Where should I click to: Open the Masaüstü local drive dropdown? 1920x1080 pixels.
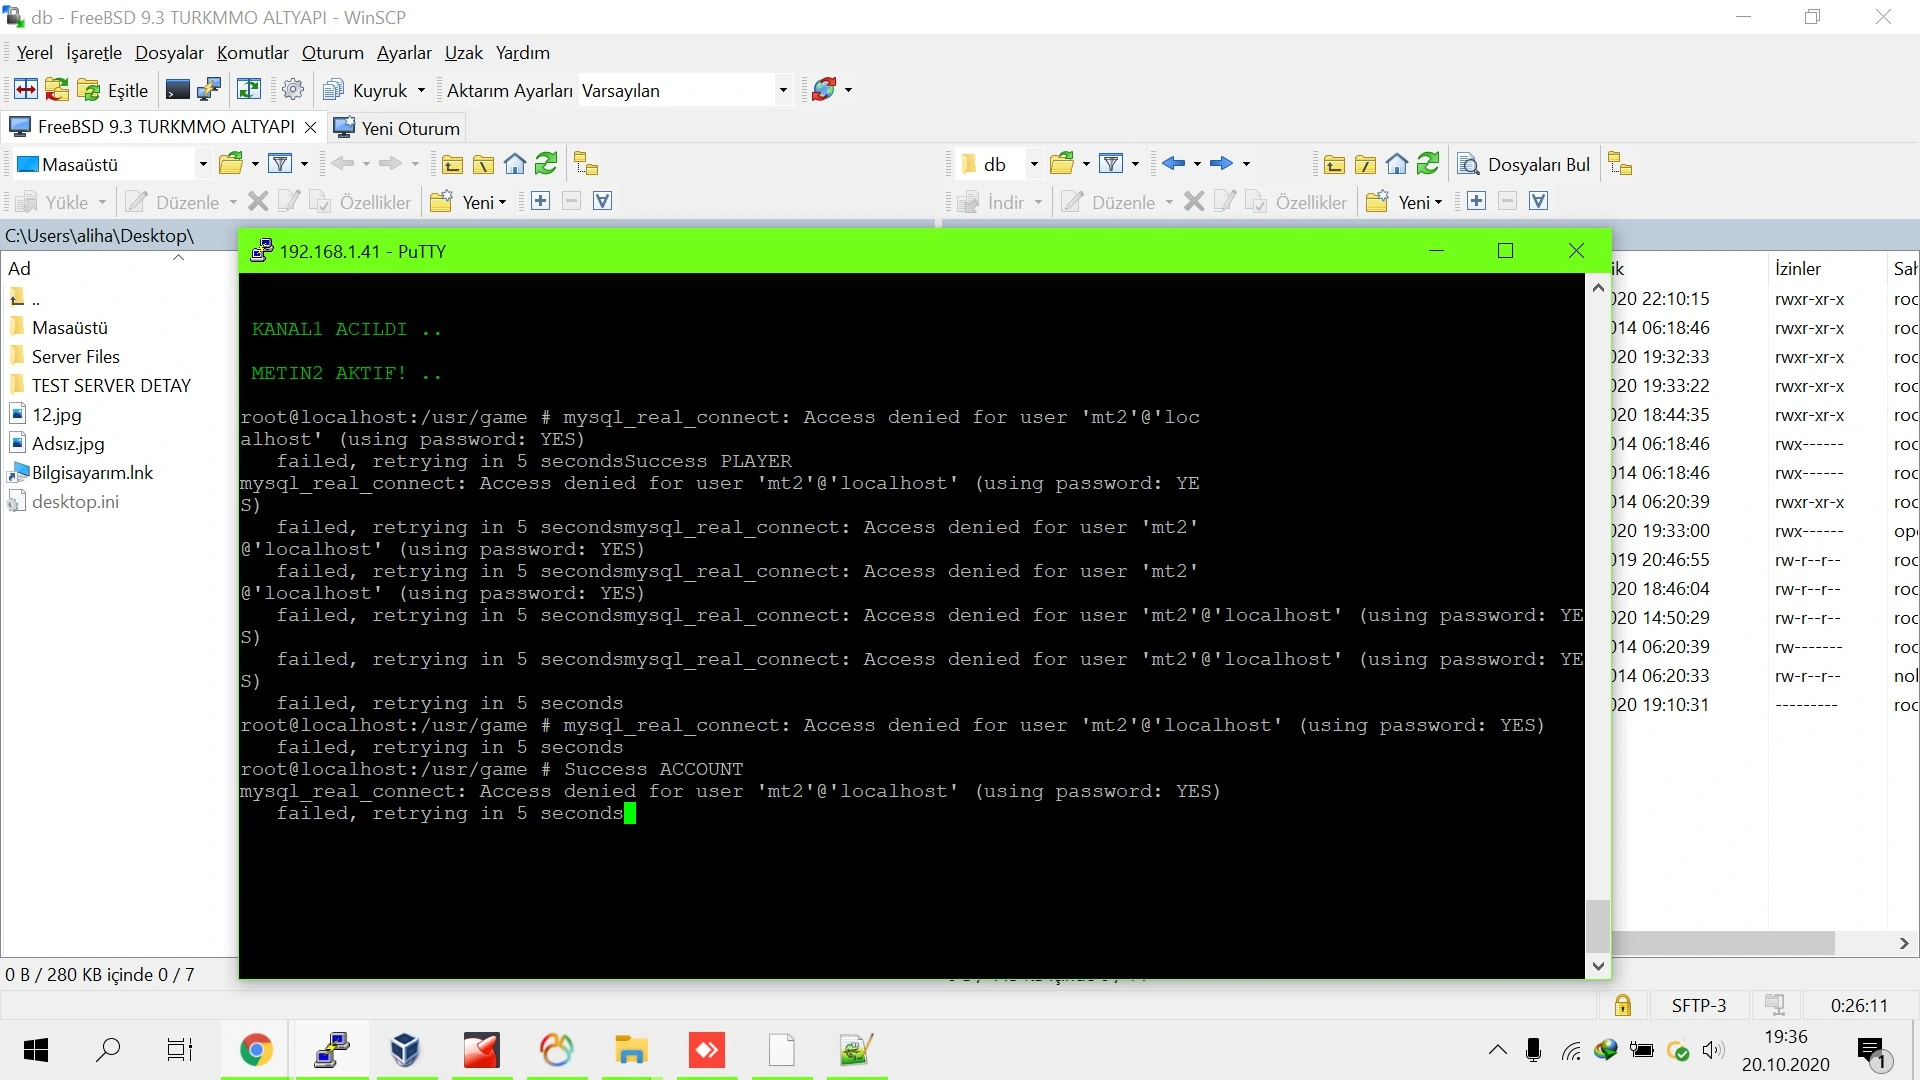[x=203, y=164]
